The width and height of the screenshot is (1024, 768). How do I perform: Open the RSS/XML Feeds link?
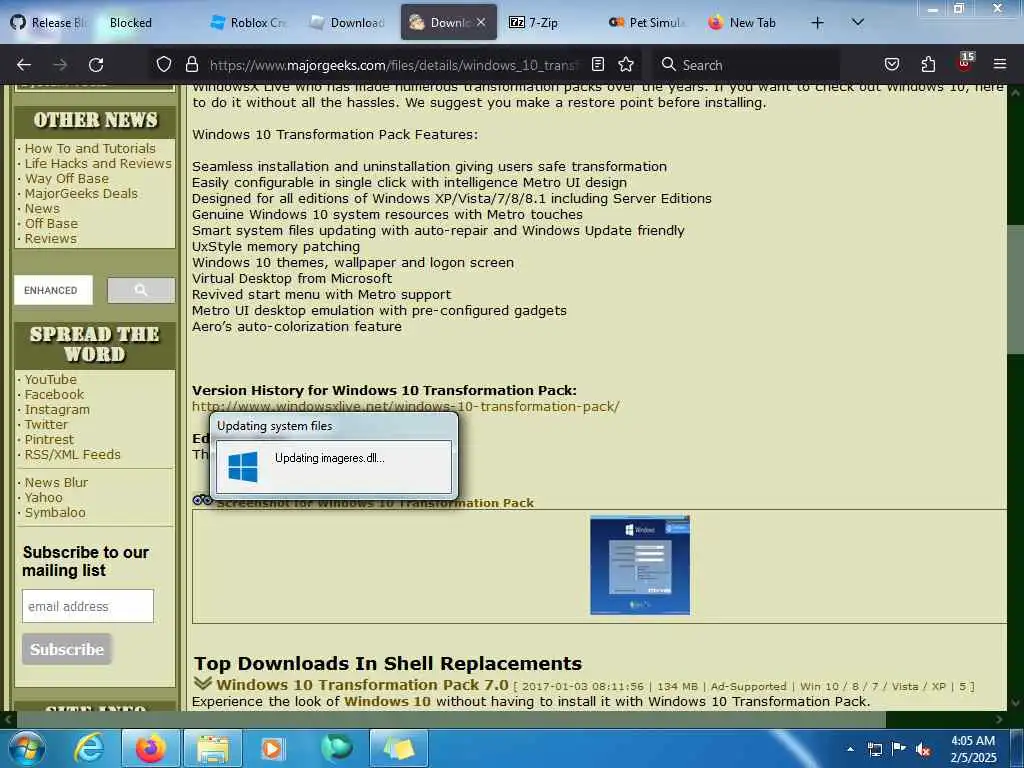pos(72,455)
